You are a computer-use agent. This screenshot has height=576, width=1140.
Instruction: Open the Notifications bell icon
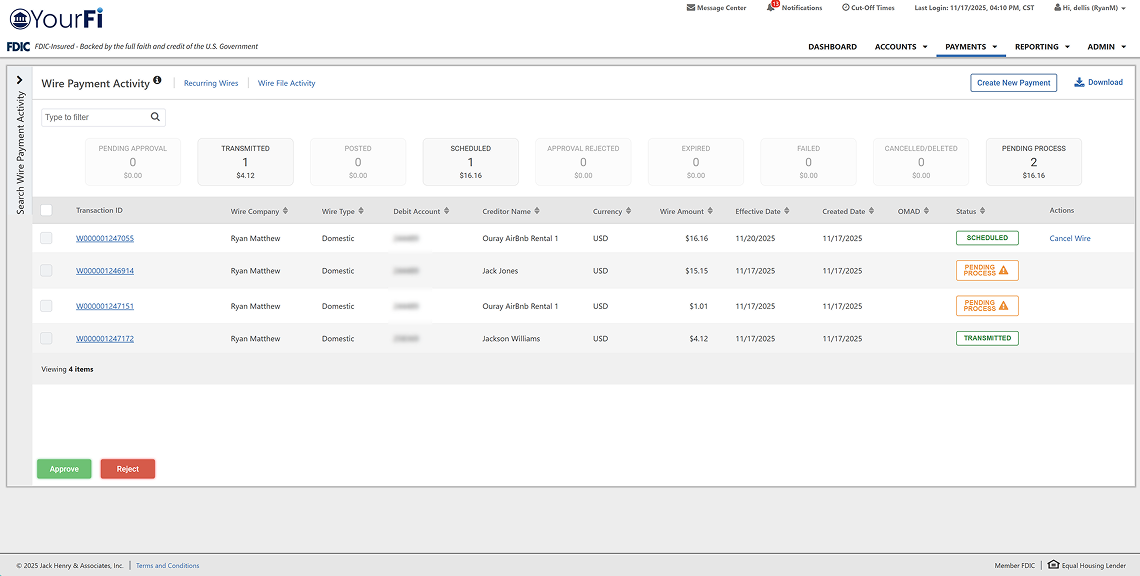(x=771, y=8)
